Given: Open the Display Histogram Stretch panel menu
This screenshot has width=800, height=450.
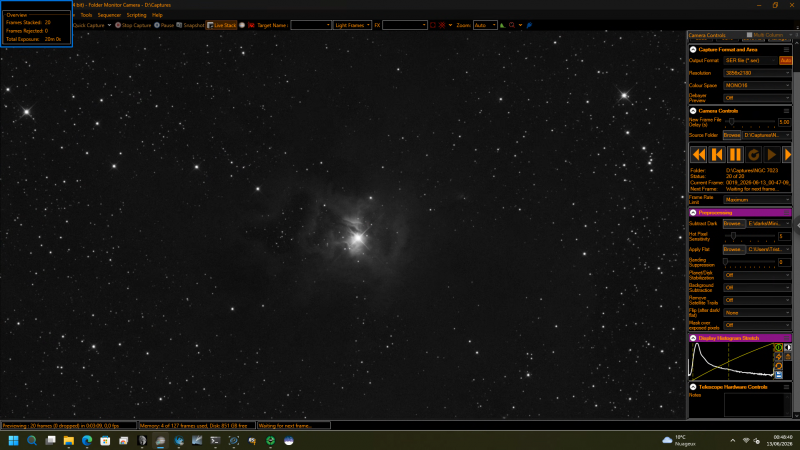Looking at the screenshot, I should click(786, 338).
